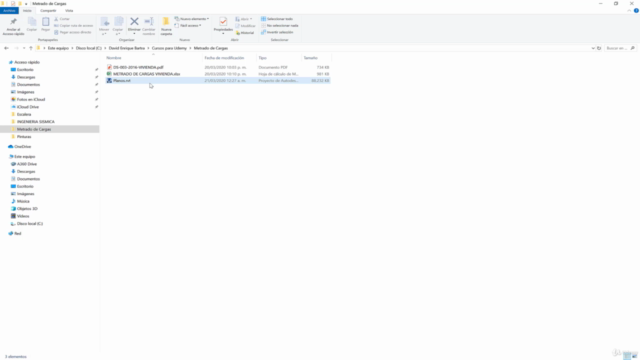Click the help question mark icon
640x360 pixels.
click(636, 11)
